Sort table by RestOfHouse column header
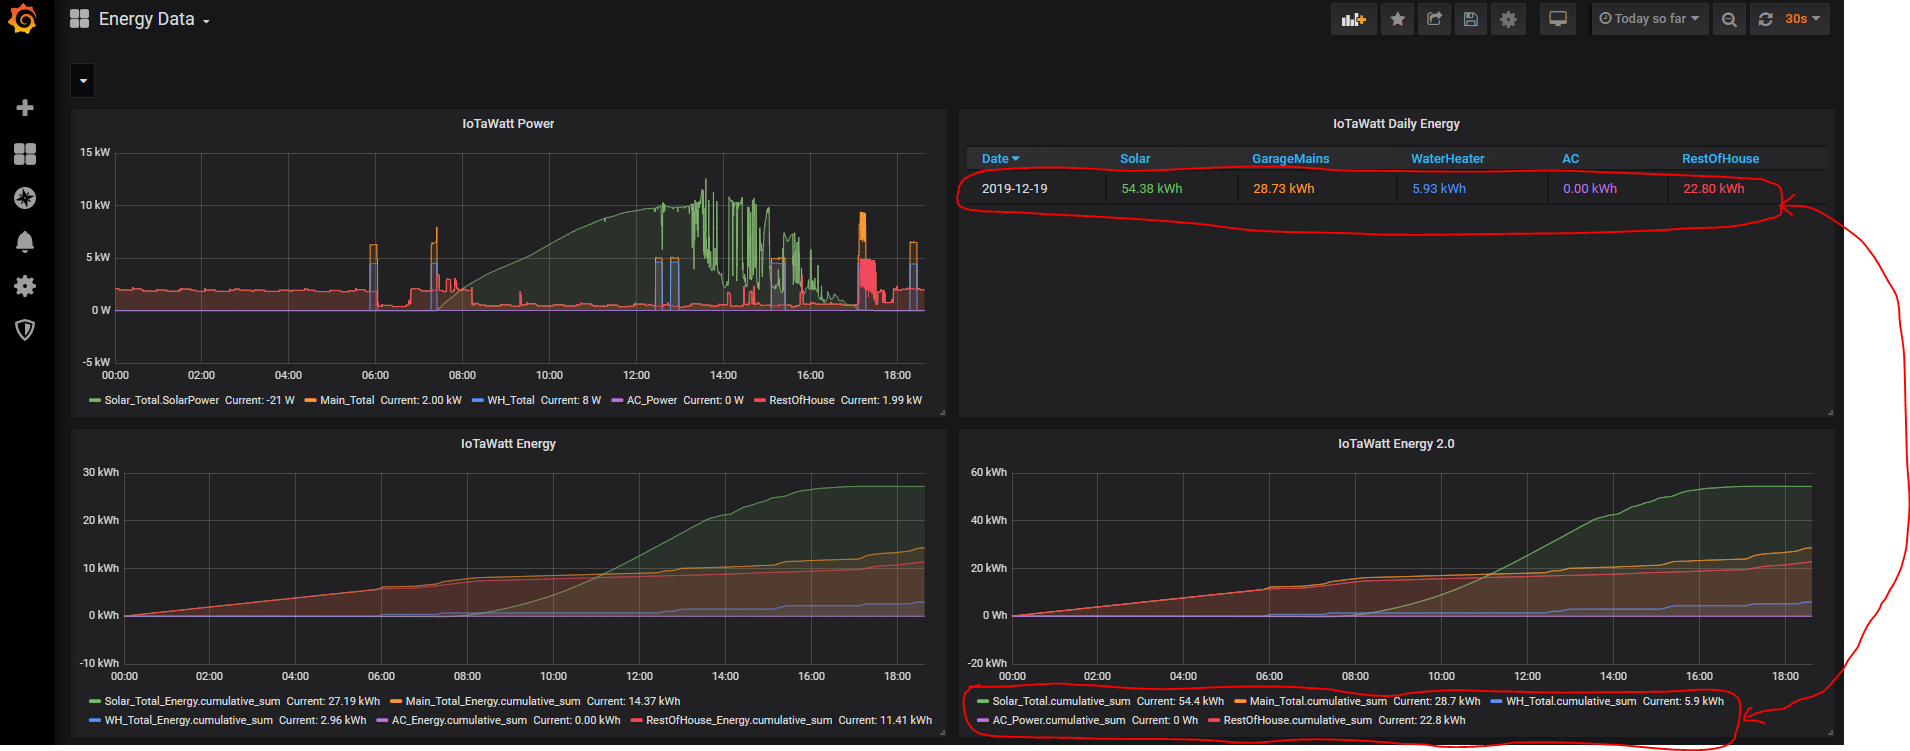This screenshot has height=751, width=1910. tap(1720, 159)
